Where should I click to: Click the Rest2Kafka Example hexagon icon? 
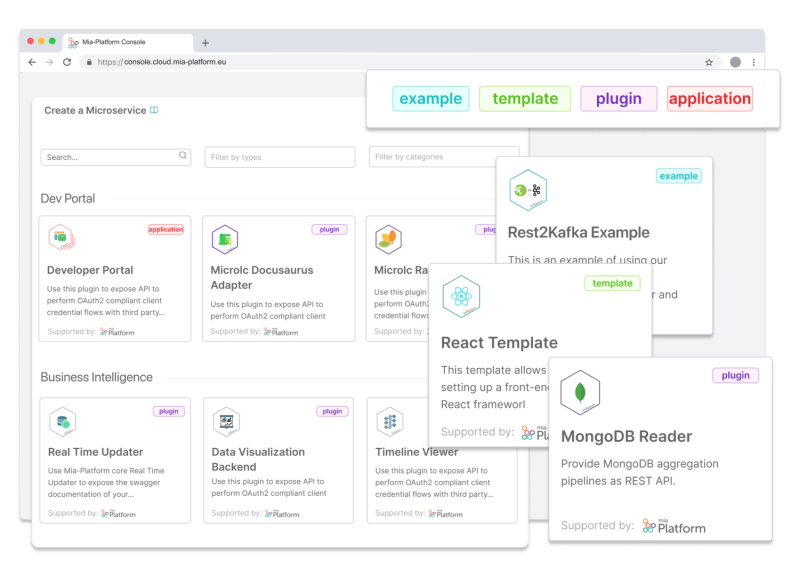click(528, 190)
